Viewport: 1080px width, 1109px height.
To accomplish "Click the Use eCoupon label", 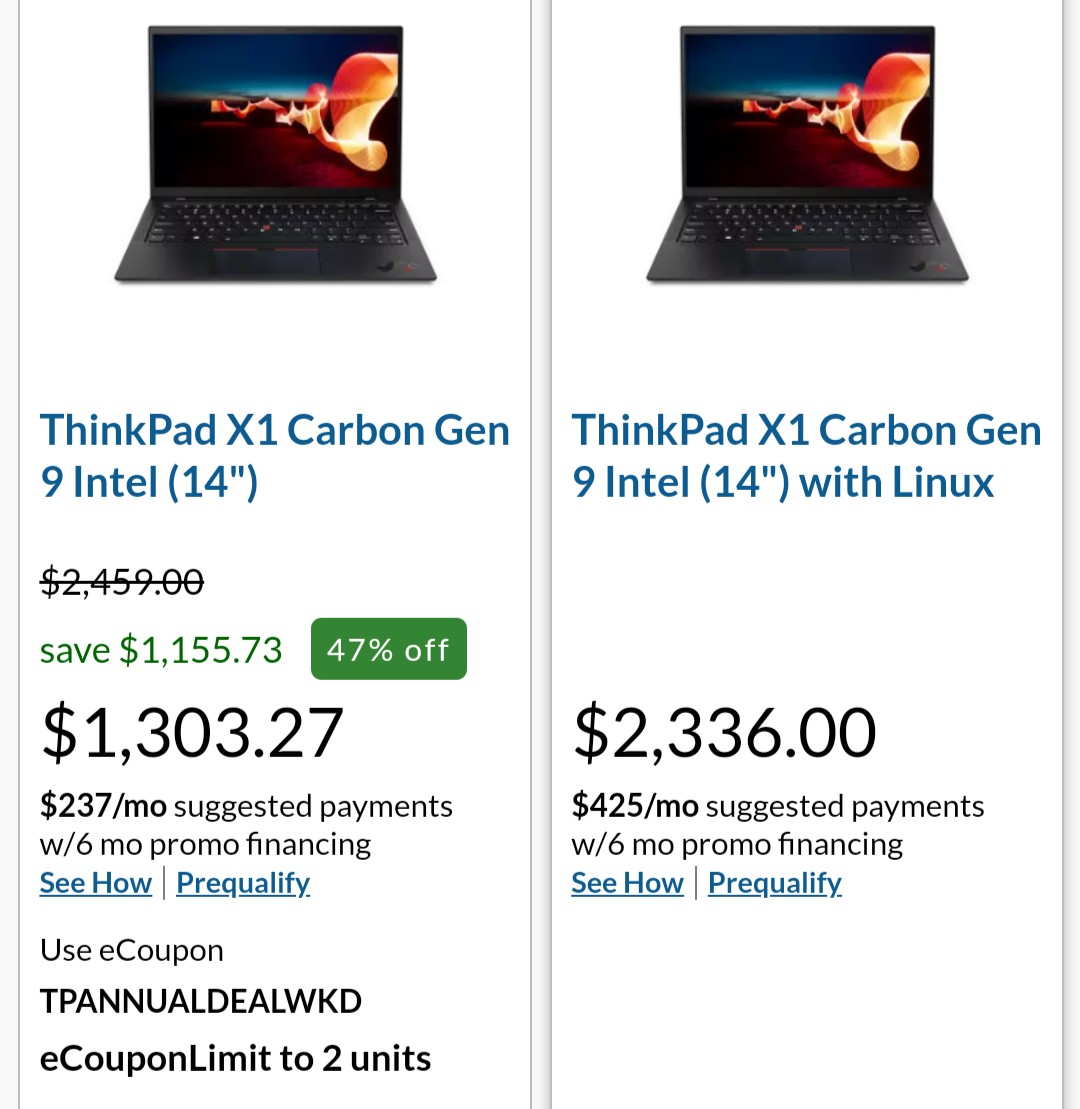I will point(132,950).
